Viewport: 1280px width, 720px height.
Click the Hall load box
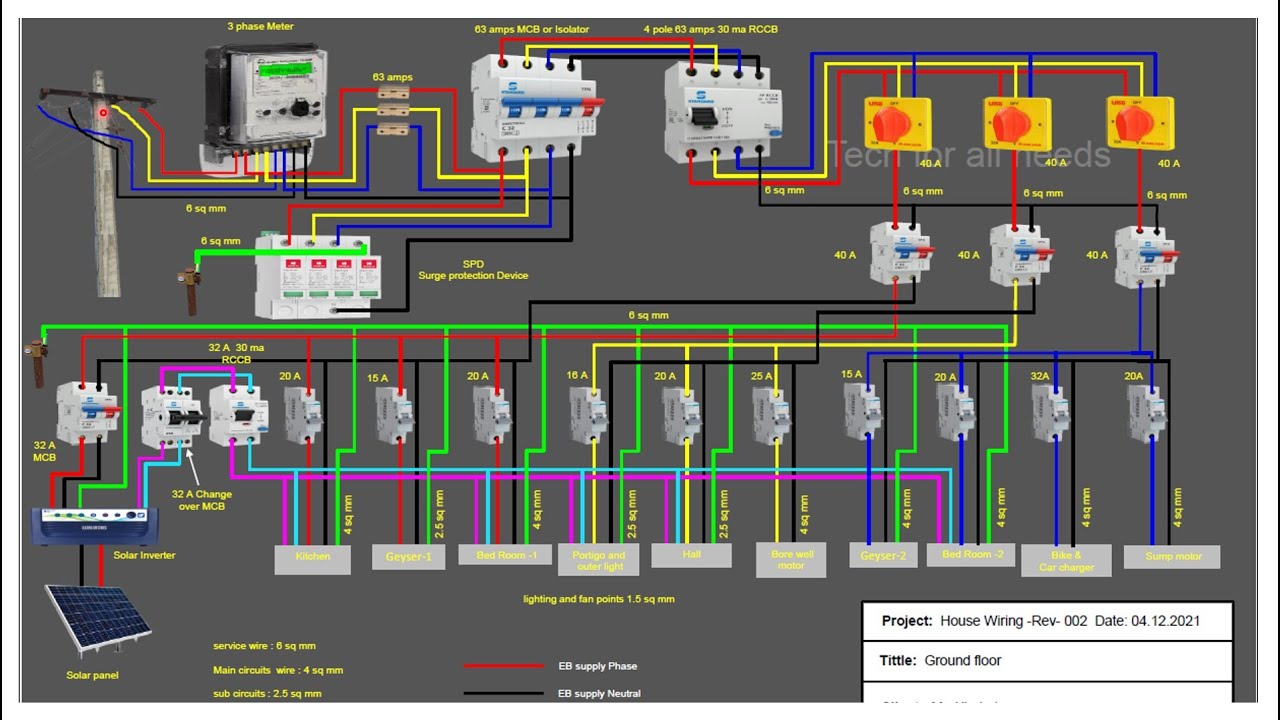pos(691,555)
